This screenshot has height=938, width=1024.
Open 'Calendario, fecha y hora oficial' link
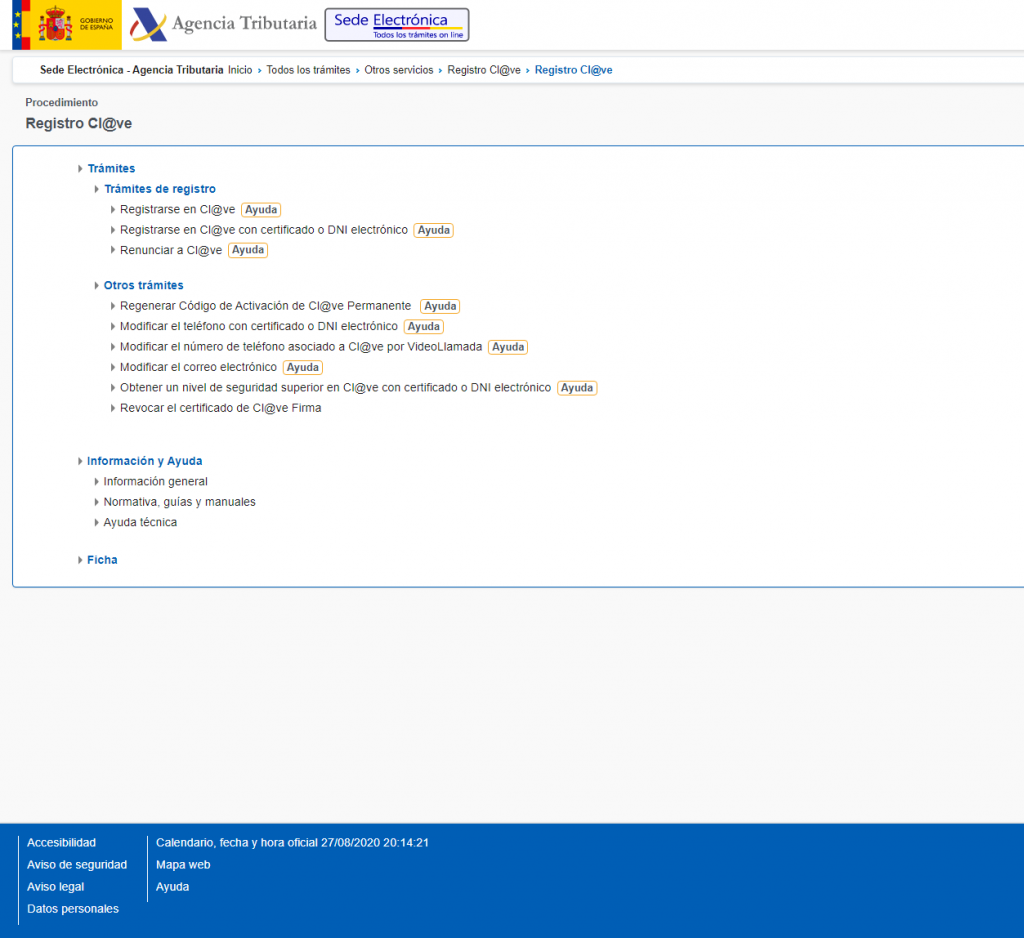[x=292, y=843]
